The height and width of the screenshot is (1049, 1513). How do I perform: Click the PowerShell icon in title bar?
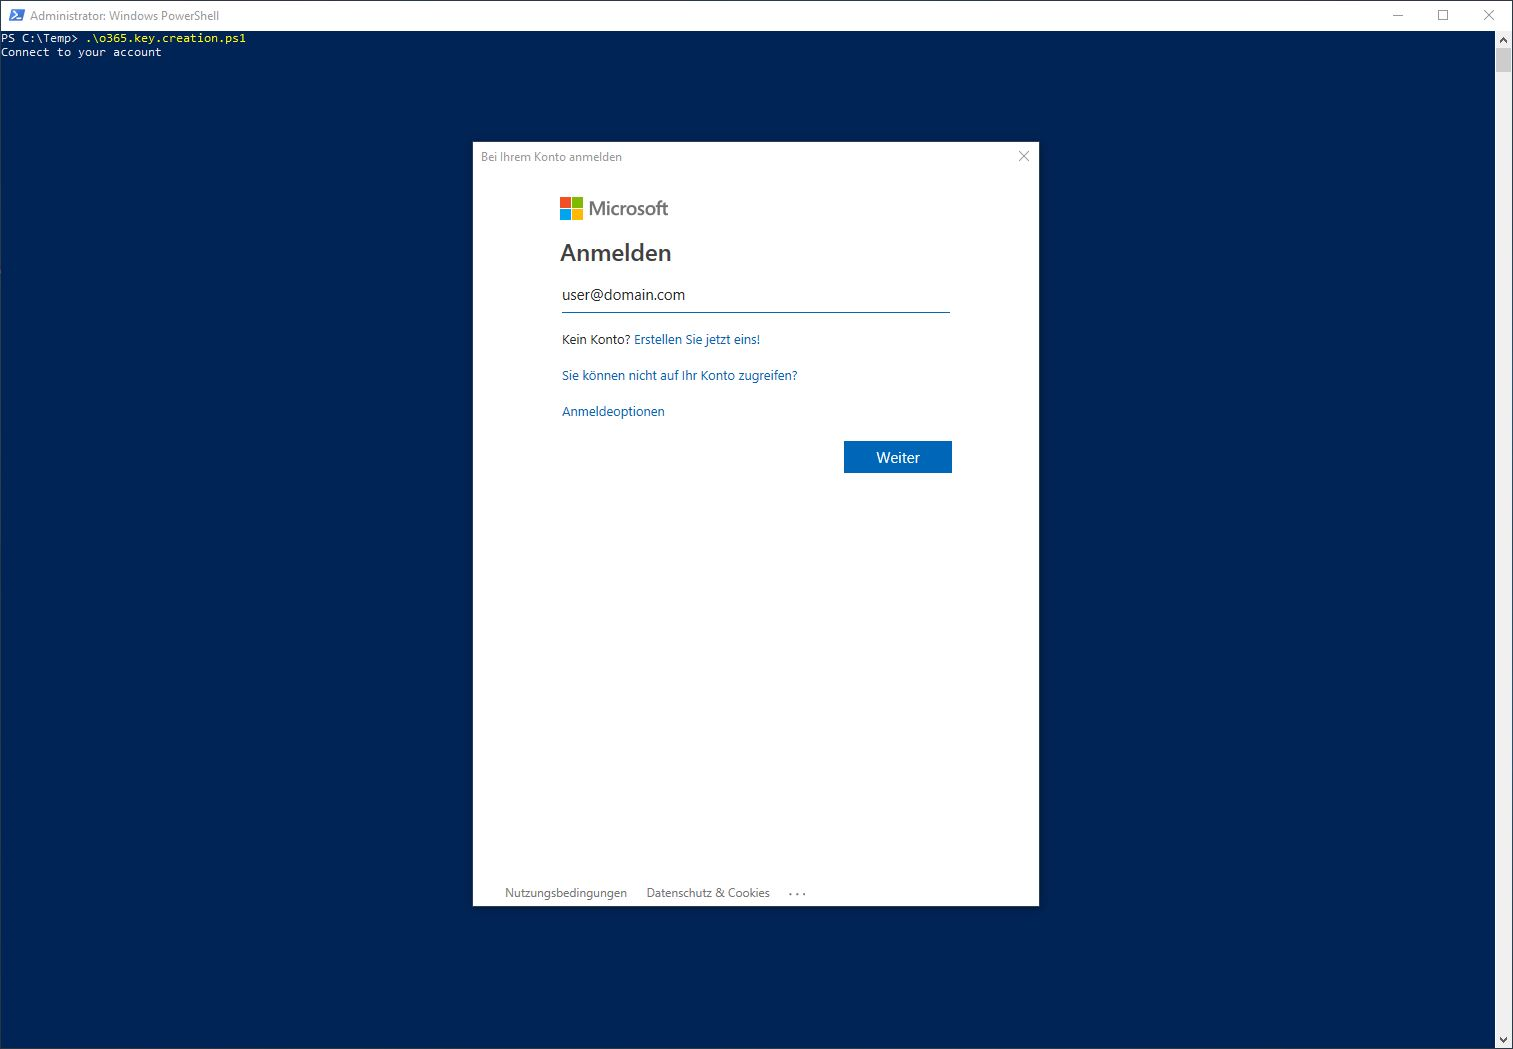point(16,15)
